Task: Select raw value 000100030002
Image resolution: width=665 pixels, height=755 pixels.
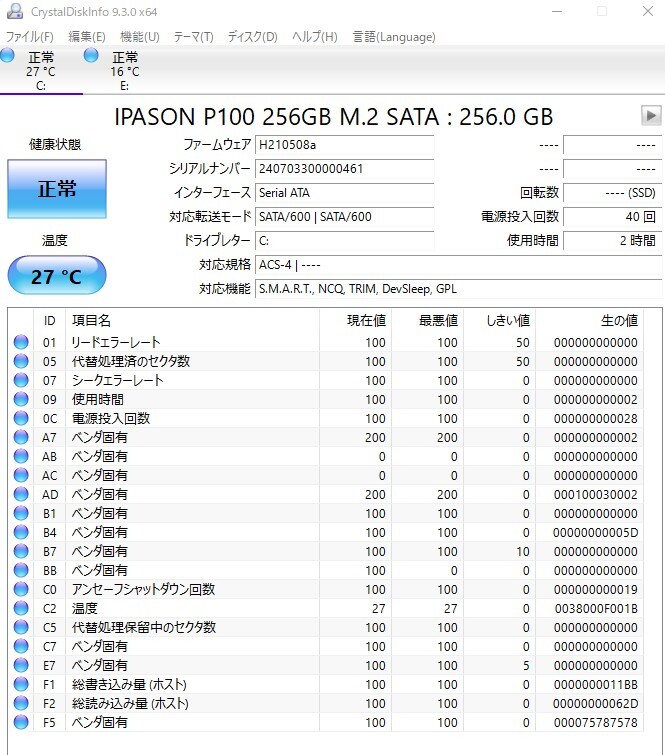Action: point(596,495)
